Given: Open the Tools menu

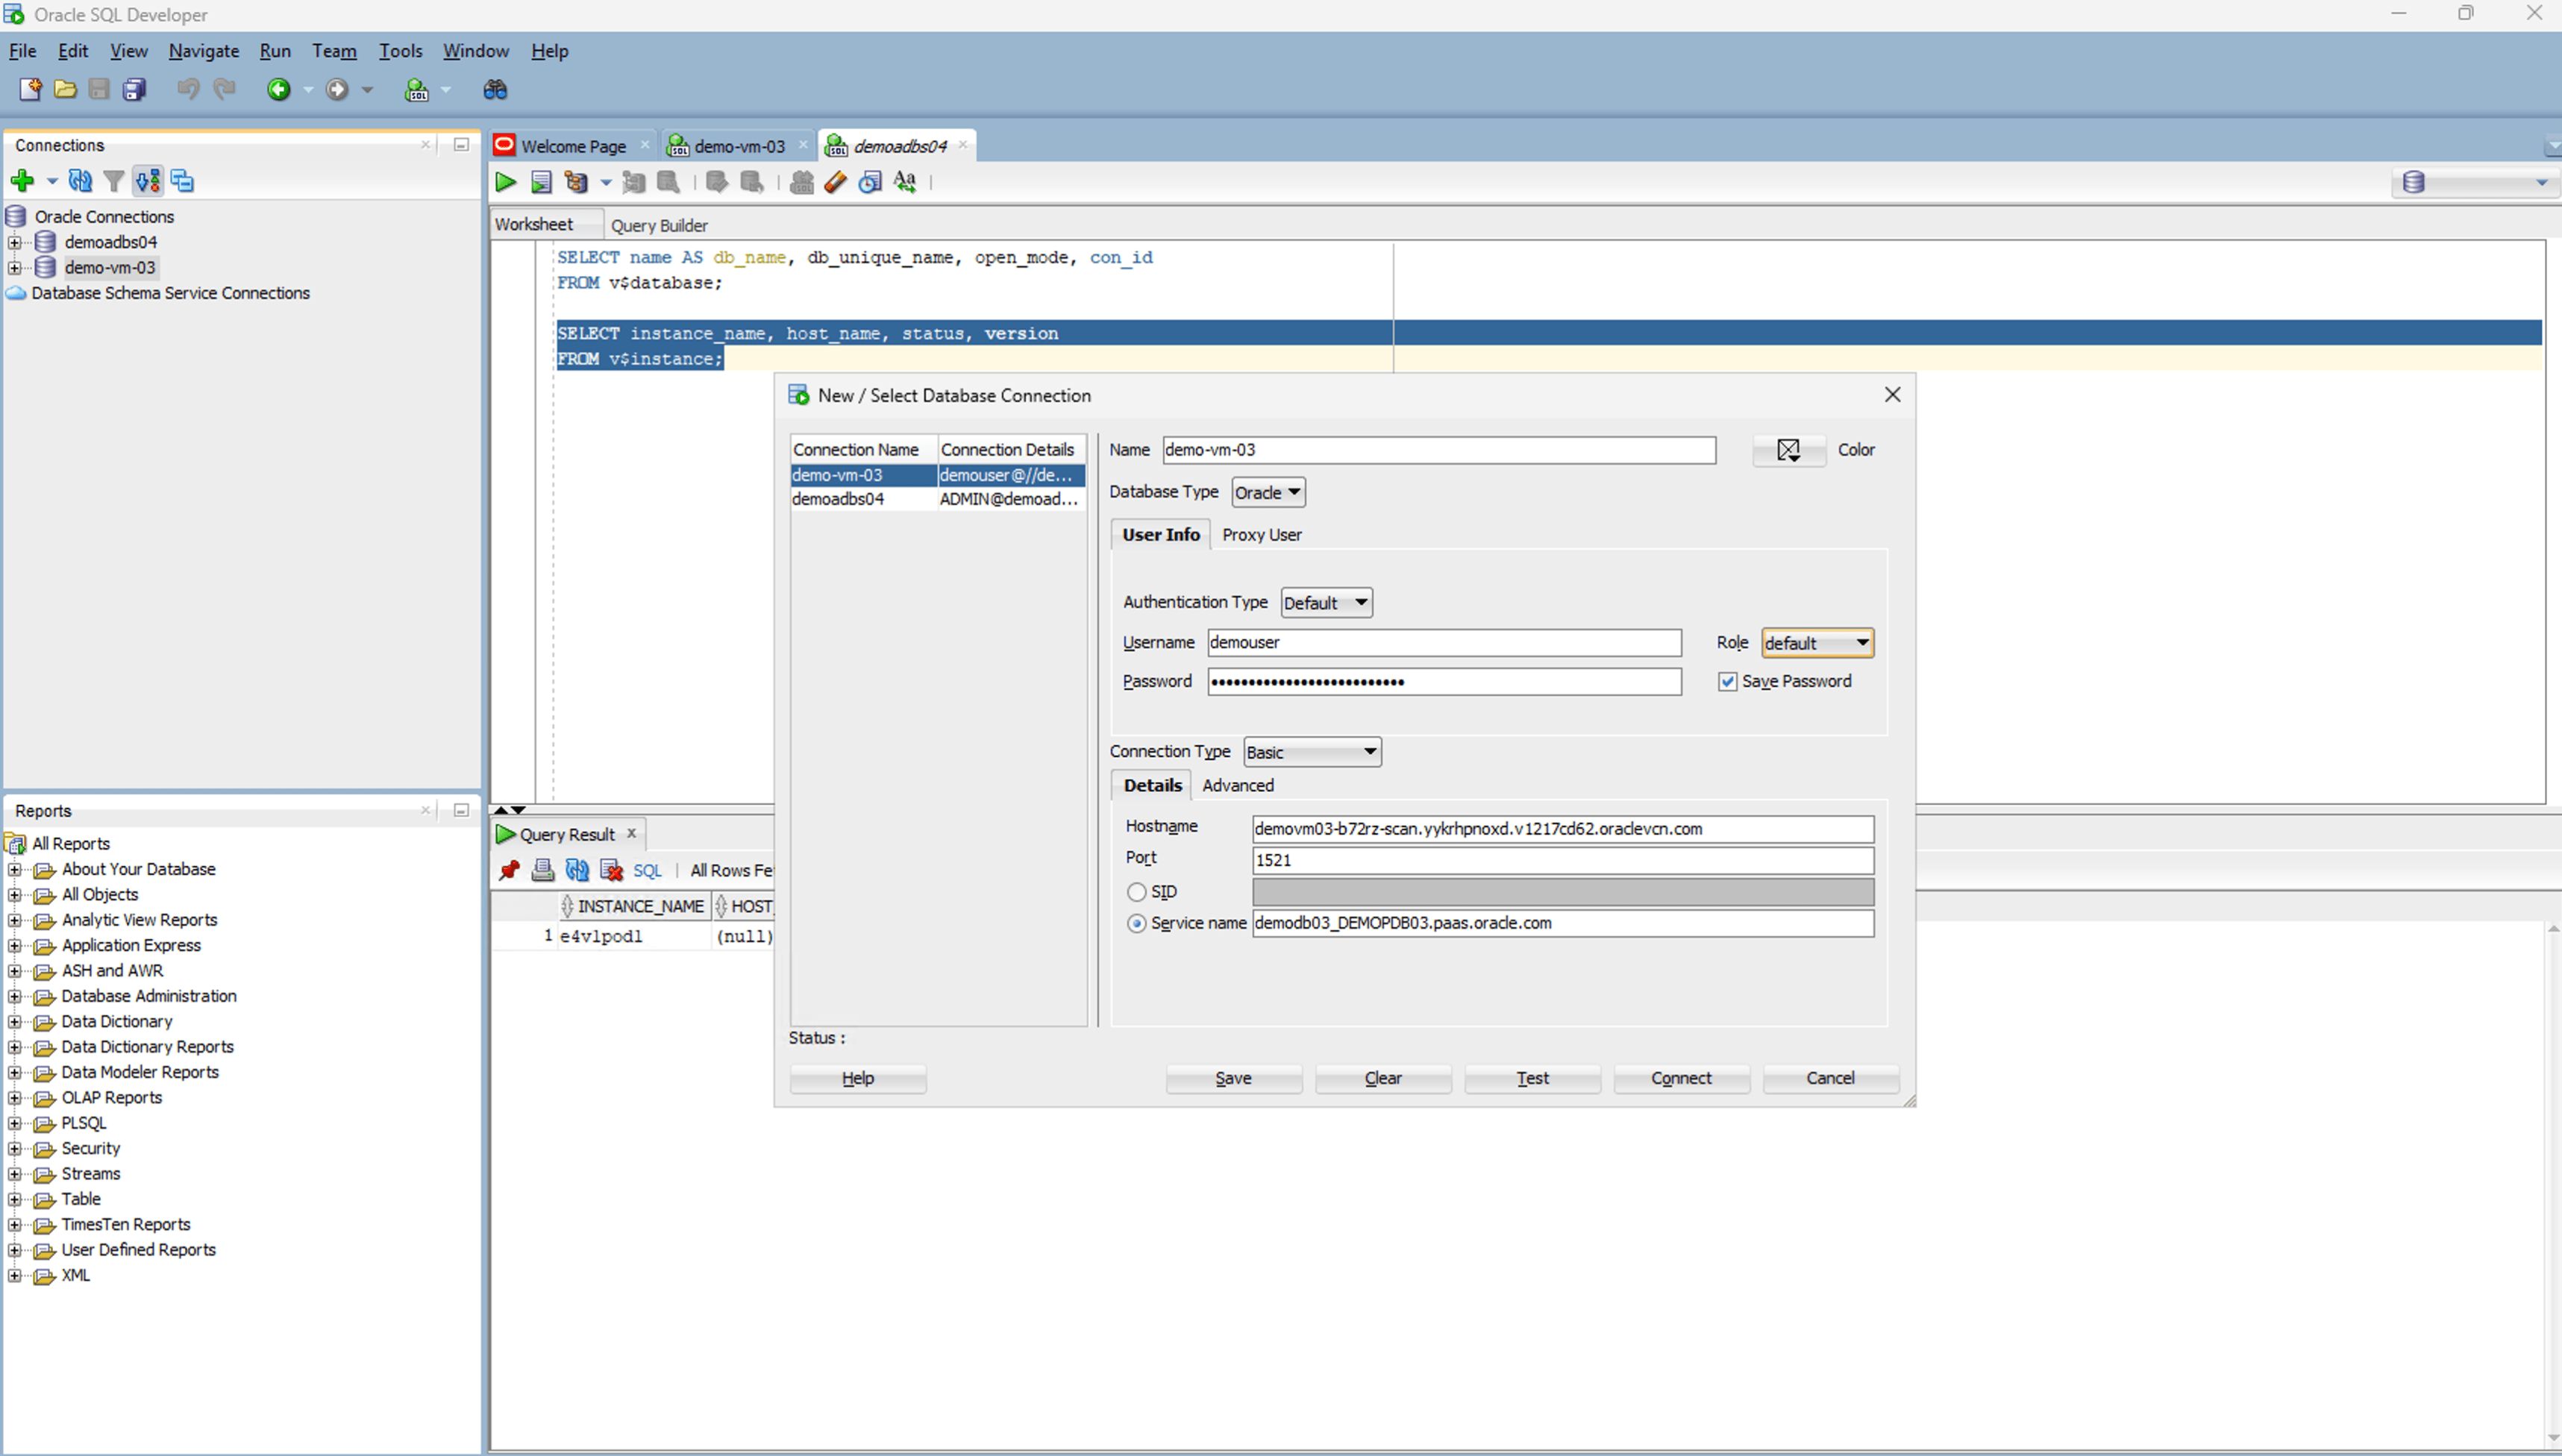Looking at the screenshot, I should (x=400, y=50).
